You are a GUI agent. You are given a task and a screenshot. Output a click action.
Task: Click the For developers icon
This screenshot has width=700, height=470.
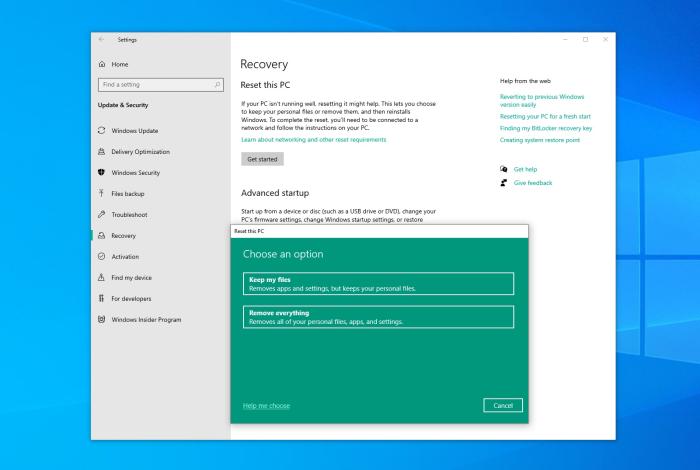(x=101, y=299)
